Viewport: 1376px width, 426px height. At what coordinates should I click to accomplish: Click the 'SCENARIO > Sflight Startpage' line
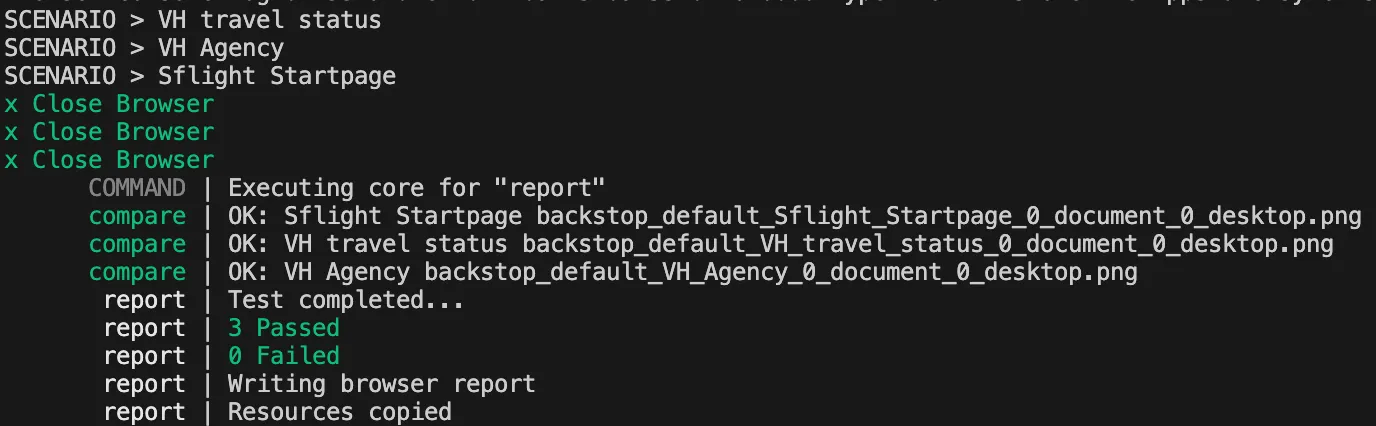[x=199, y=76]
